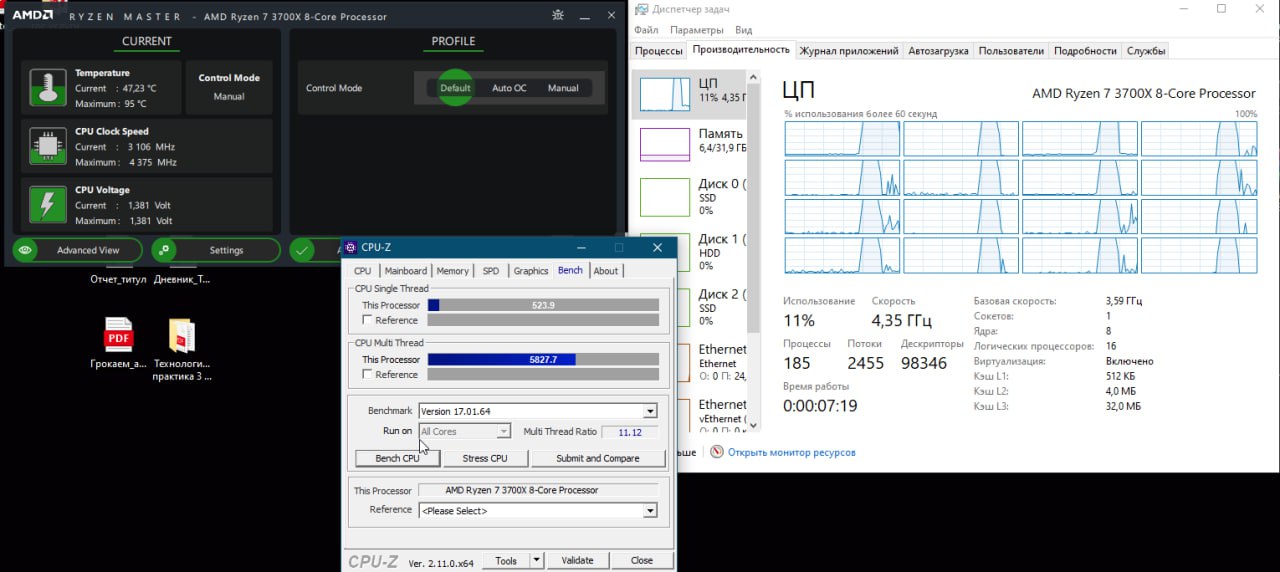Switch to the Процессы tab
Image resolution: width=1280 pixels, height=572 pixels.
659,50
